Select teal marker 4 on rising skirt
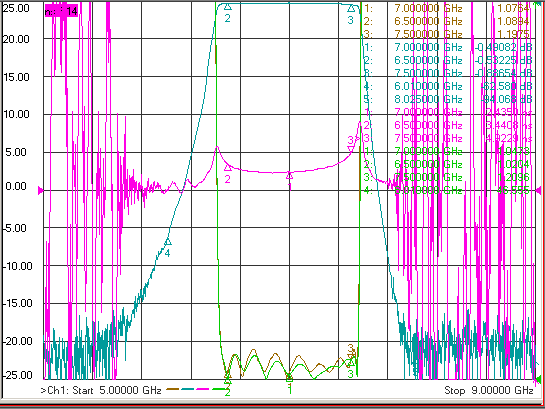 168,242
